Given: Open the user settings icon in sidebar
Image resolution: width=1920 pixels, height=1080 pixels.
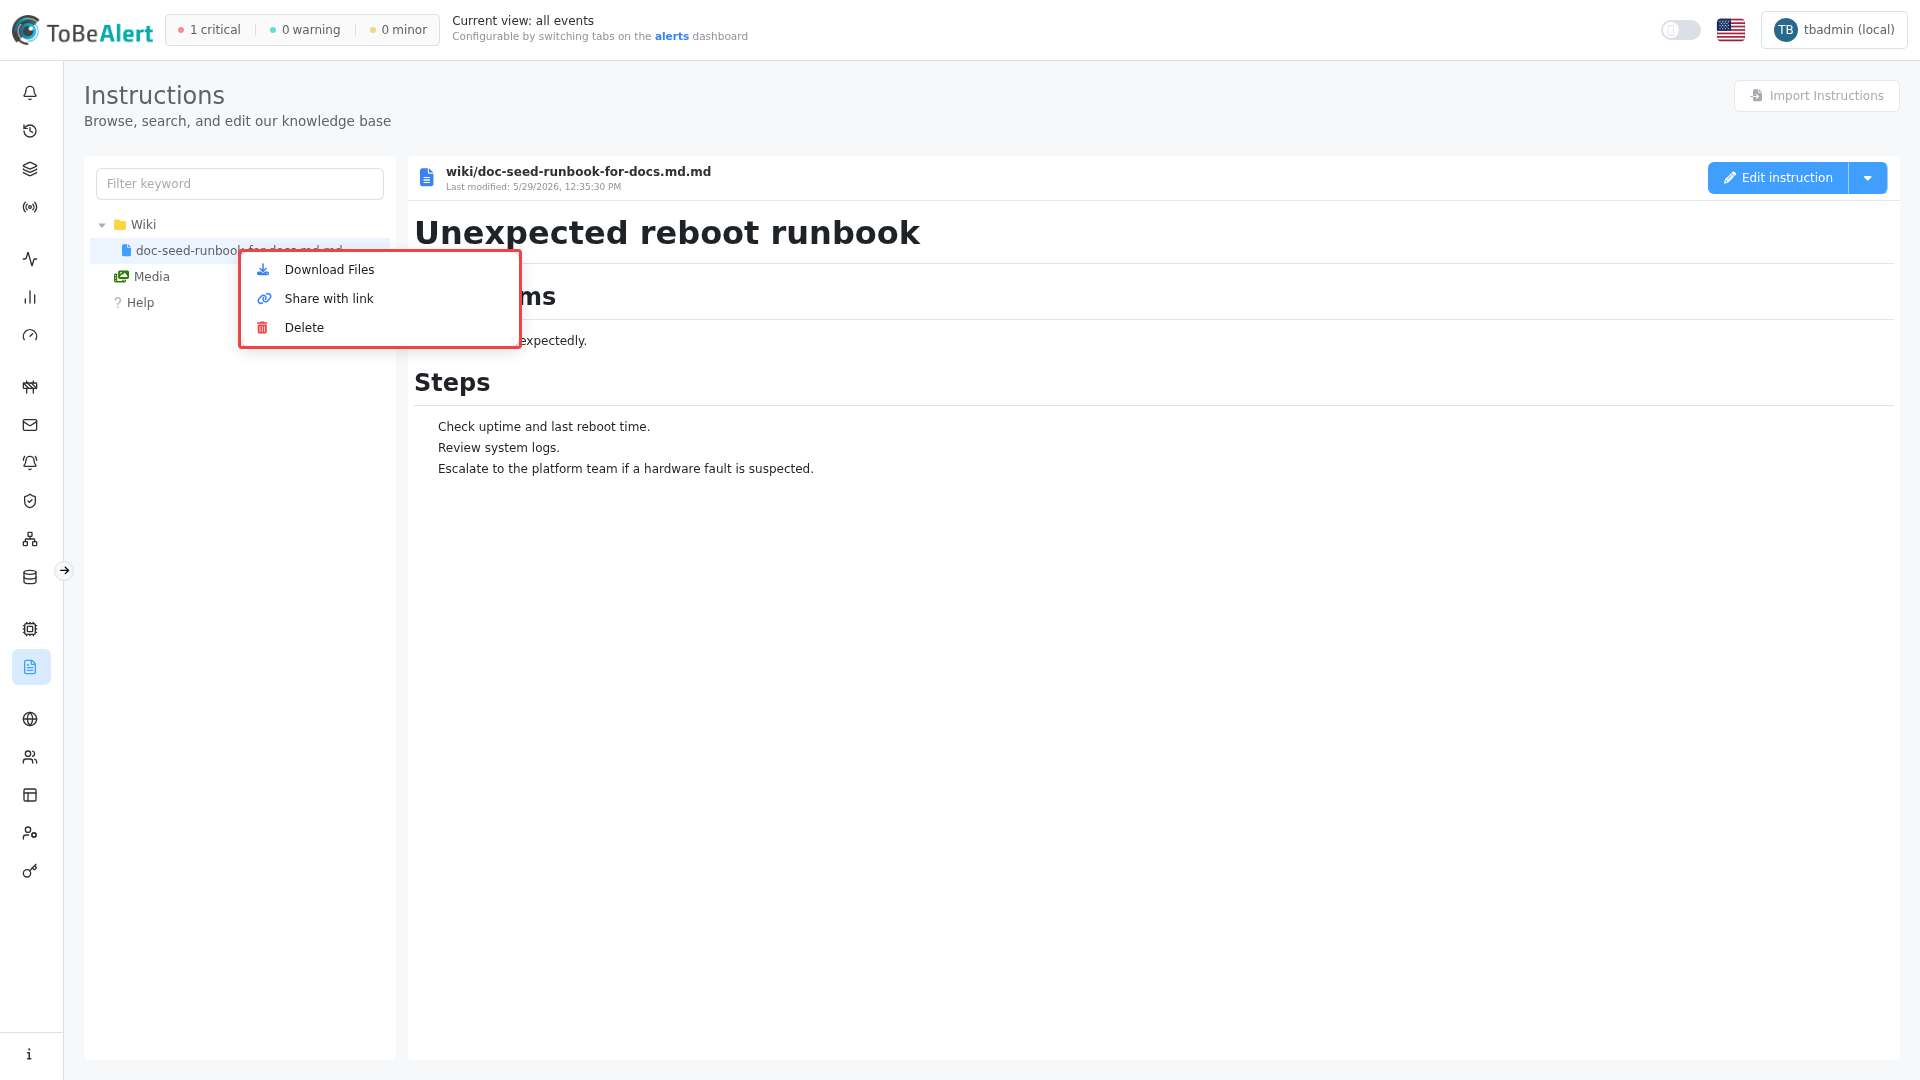Looking at the screenshot, I should [x=30, y=833].
